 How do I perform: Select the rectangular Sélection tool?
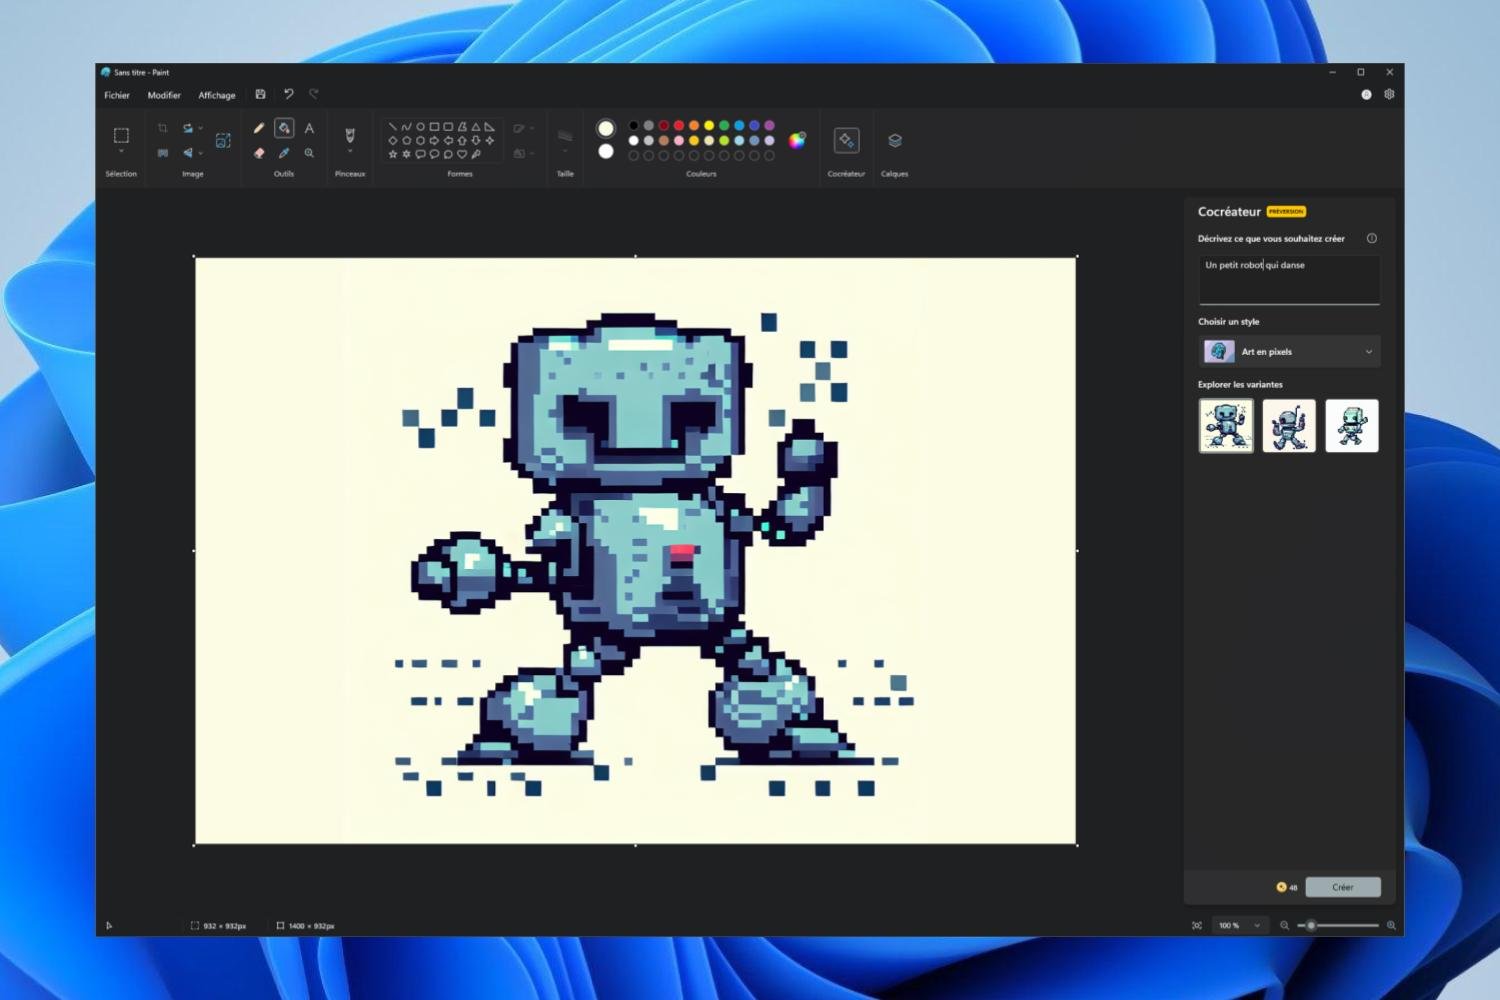(x=121, y=135)
